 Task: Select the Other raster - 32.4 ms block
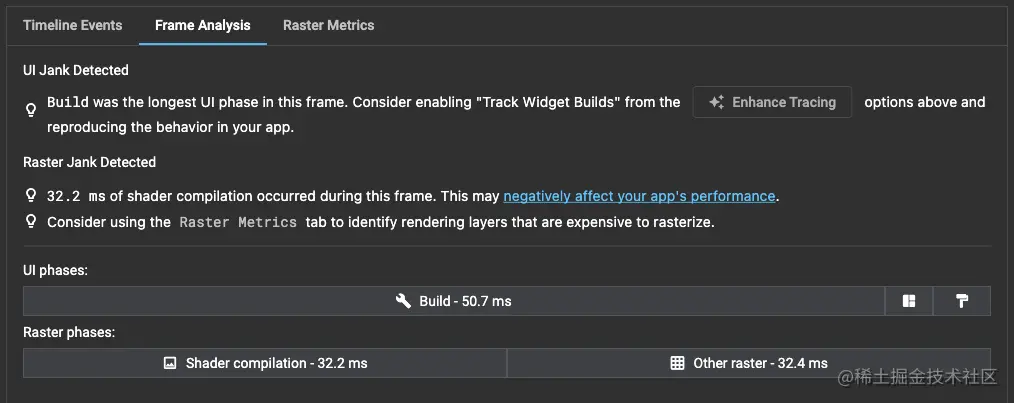pyautogui.click(x=748, y=363)
